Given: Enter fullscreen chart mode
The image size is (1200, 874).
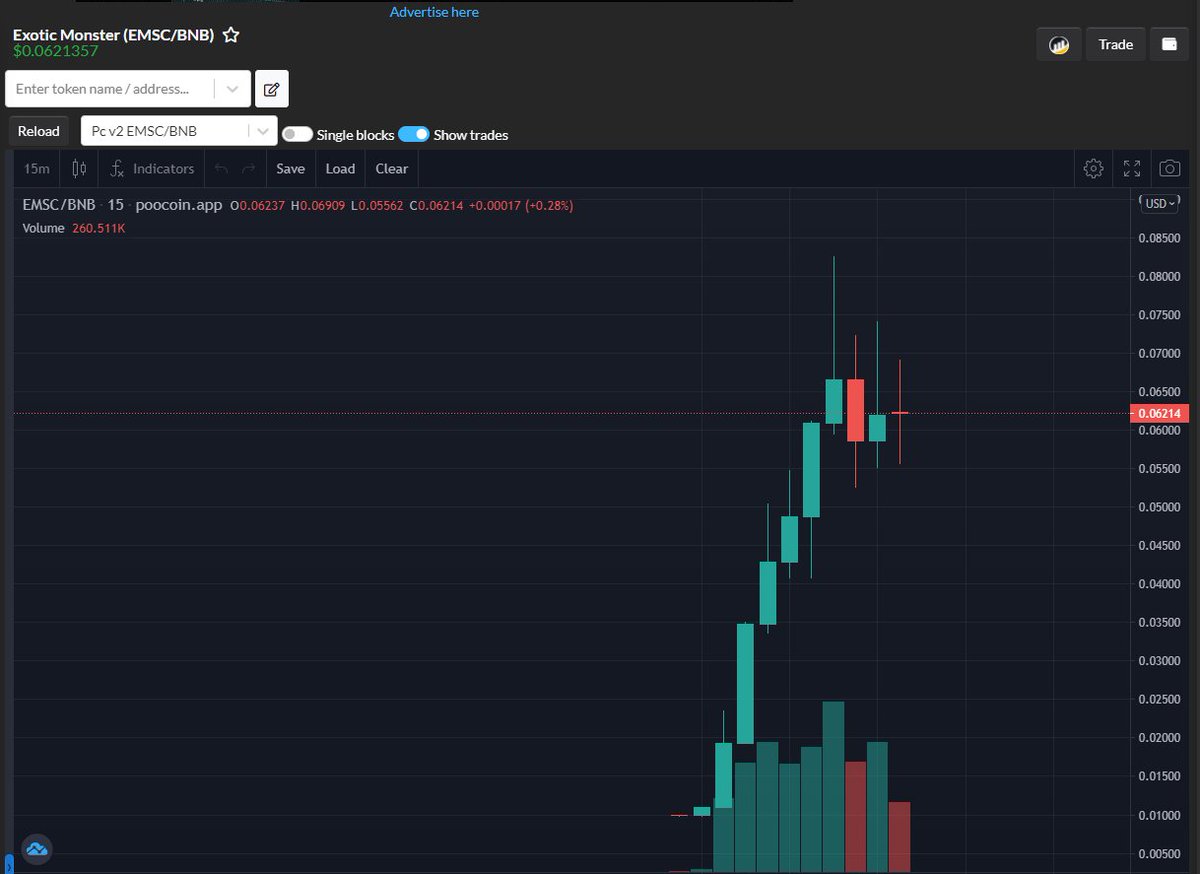Looking at the screenshot, I should click(1132, 169).
